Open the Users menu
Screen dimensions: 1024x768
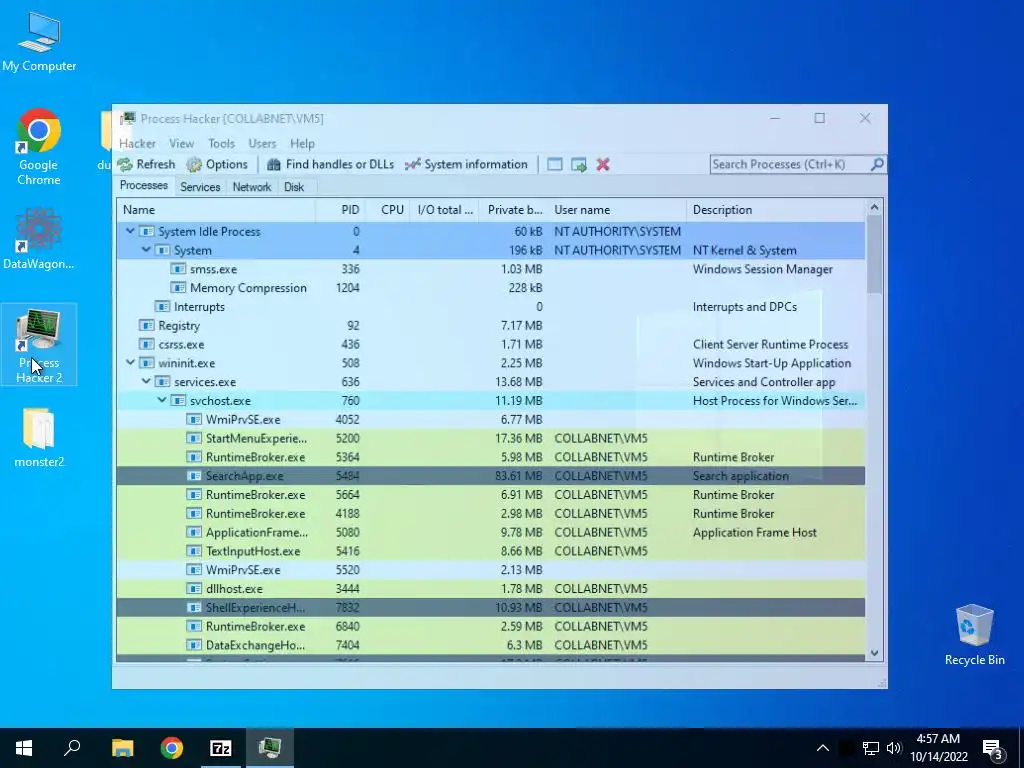point(262,144)
